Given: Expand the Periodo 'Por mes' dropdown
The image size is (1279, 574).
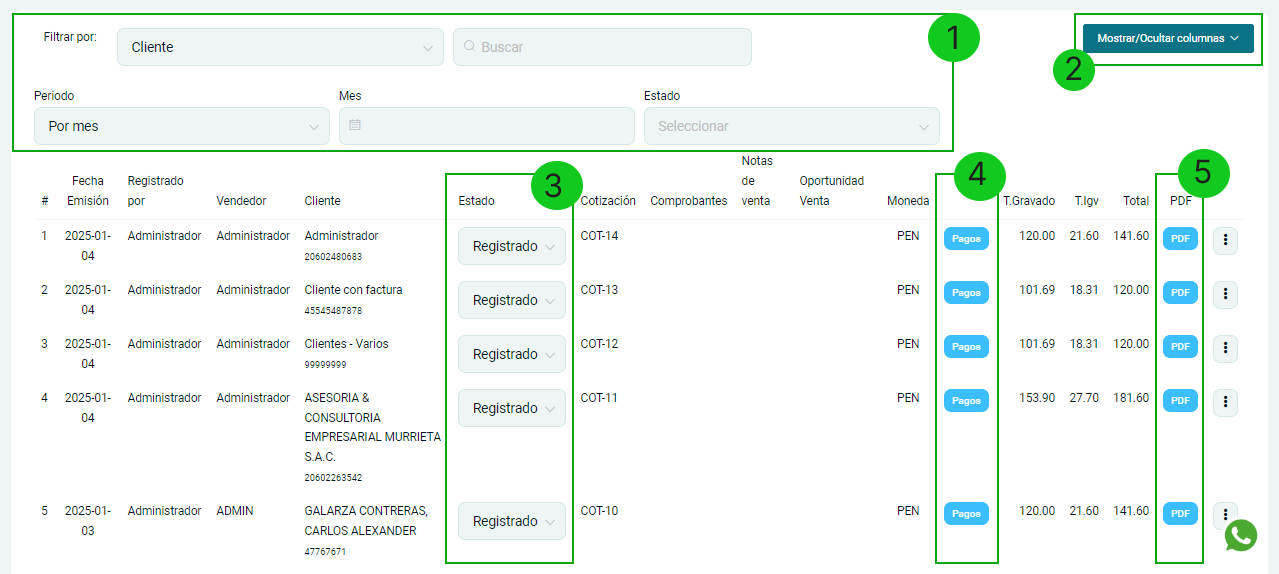Looking at the screenshot, I should pos(181,127).
